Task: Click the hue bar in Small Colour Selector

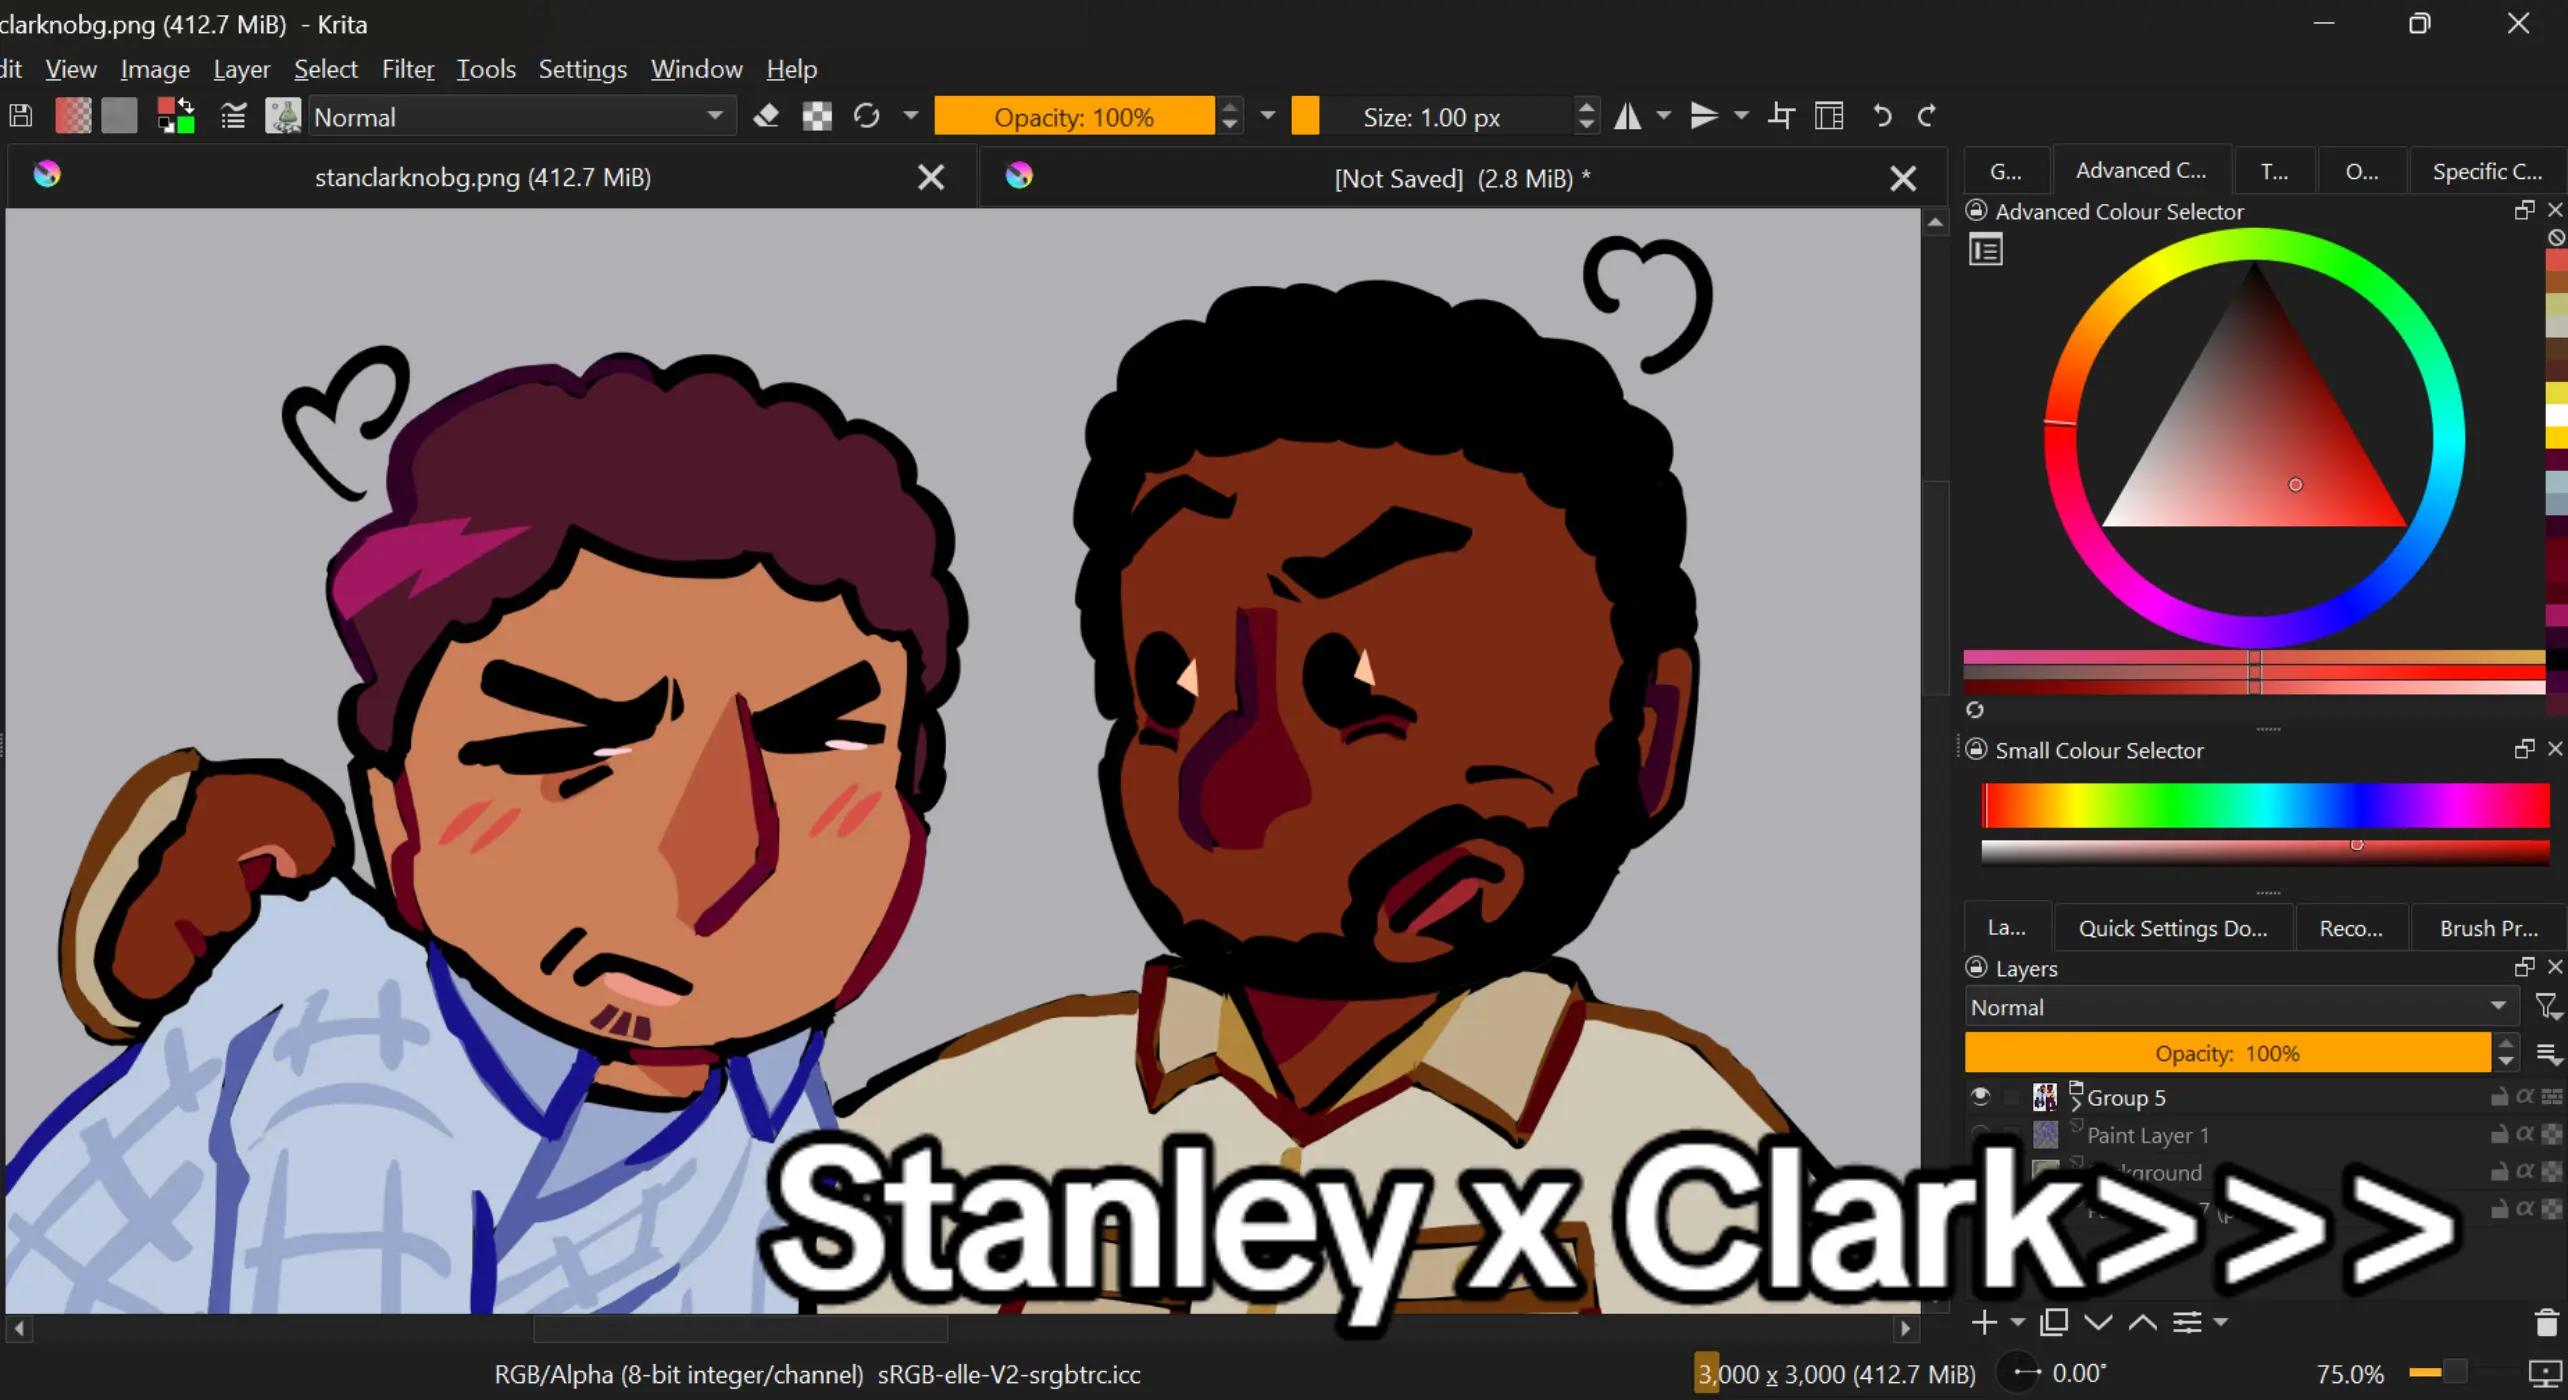Action: click(2265, 805)
